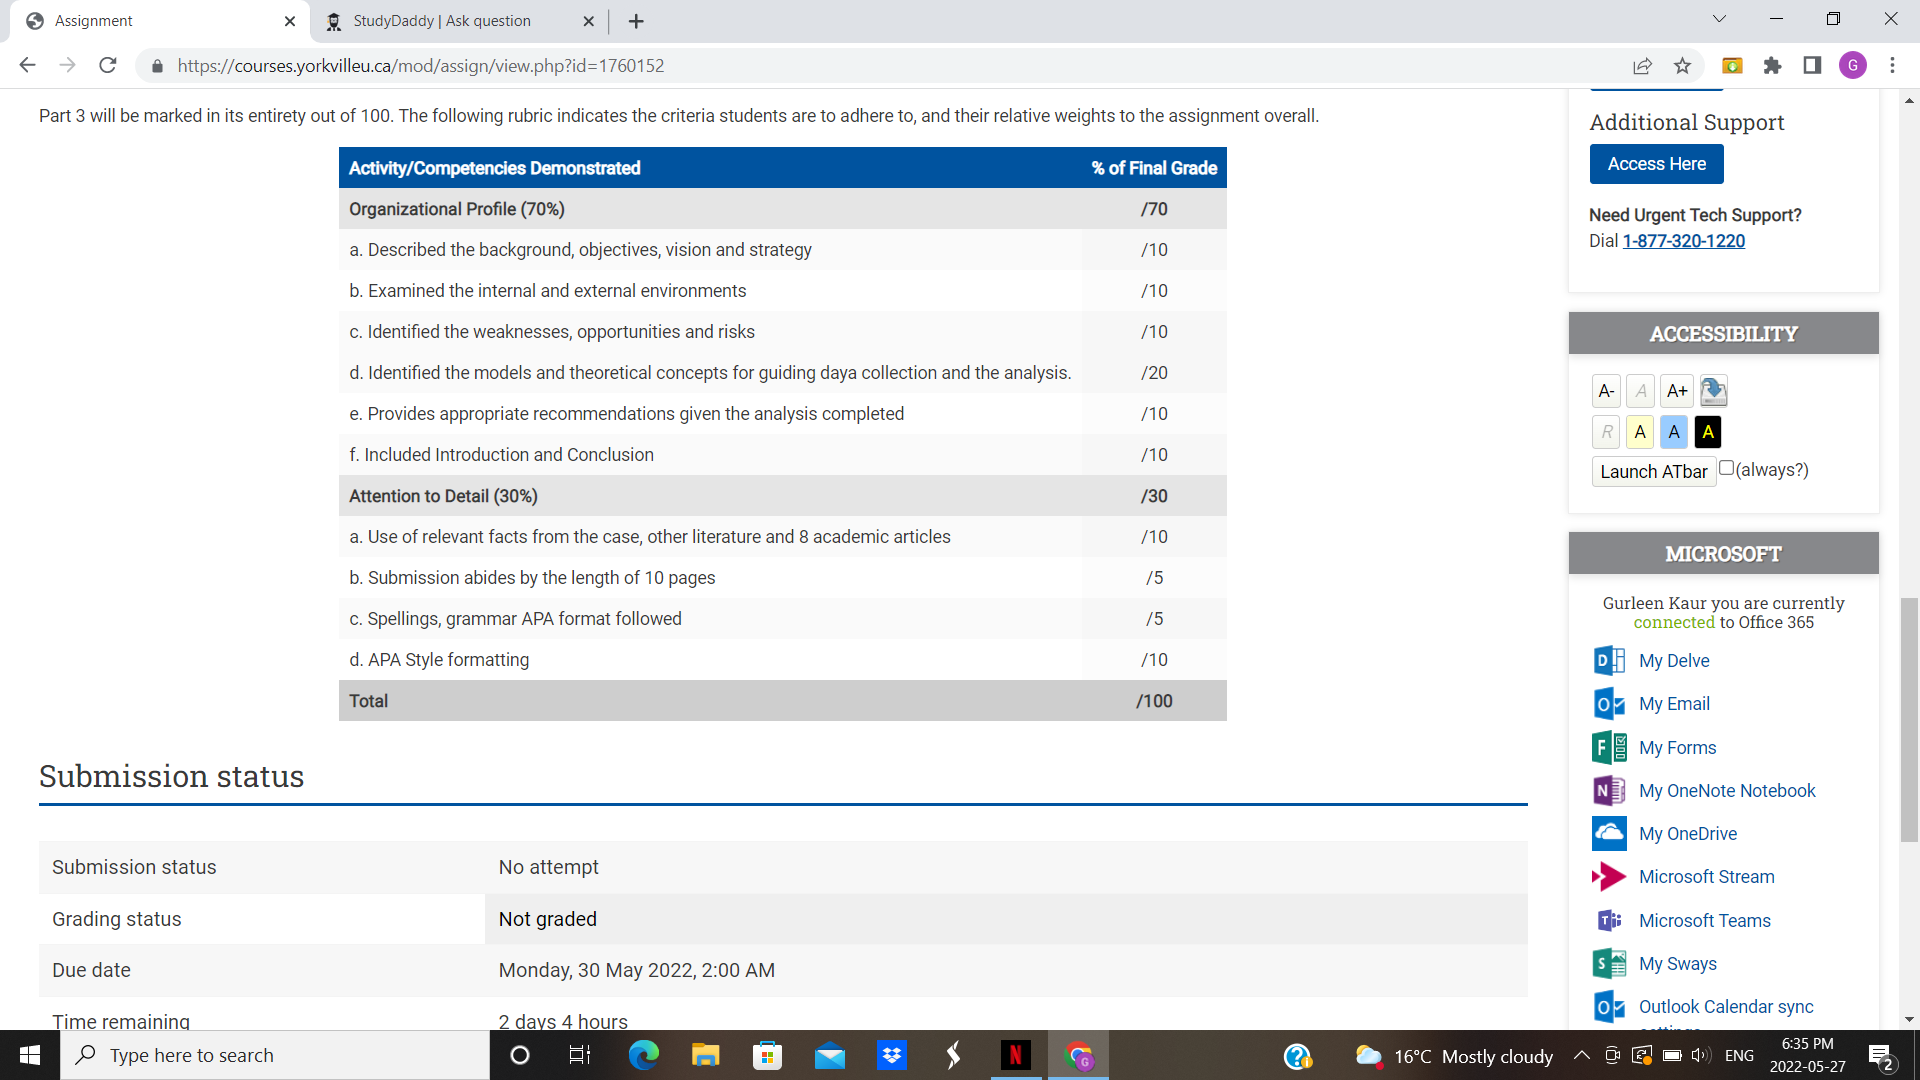Screen dimensions: 1920x1080
Task: Click the Chrome extensions puzzle icon
Action: (x=1772, y=66)
